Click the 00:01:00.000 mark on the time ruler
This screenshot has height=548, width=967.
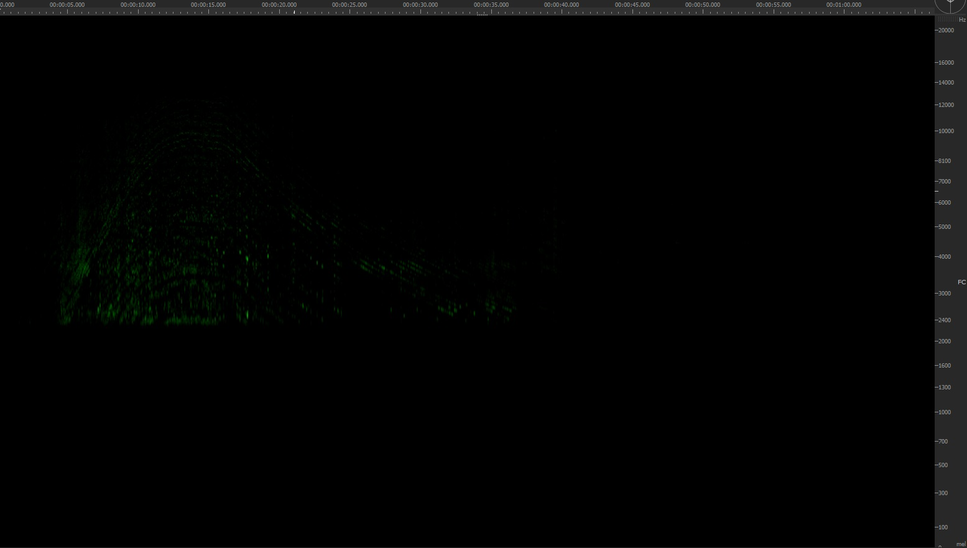(x=843, y=5)
